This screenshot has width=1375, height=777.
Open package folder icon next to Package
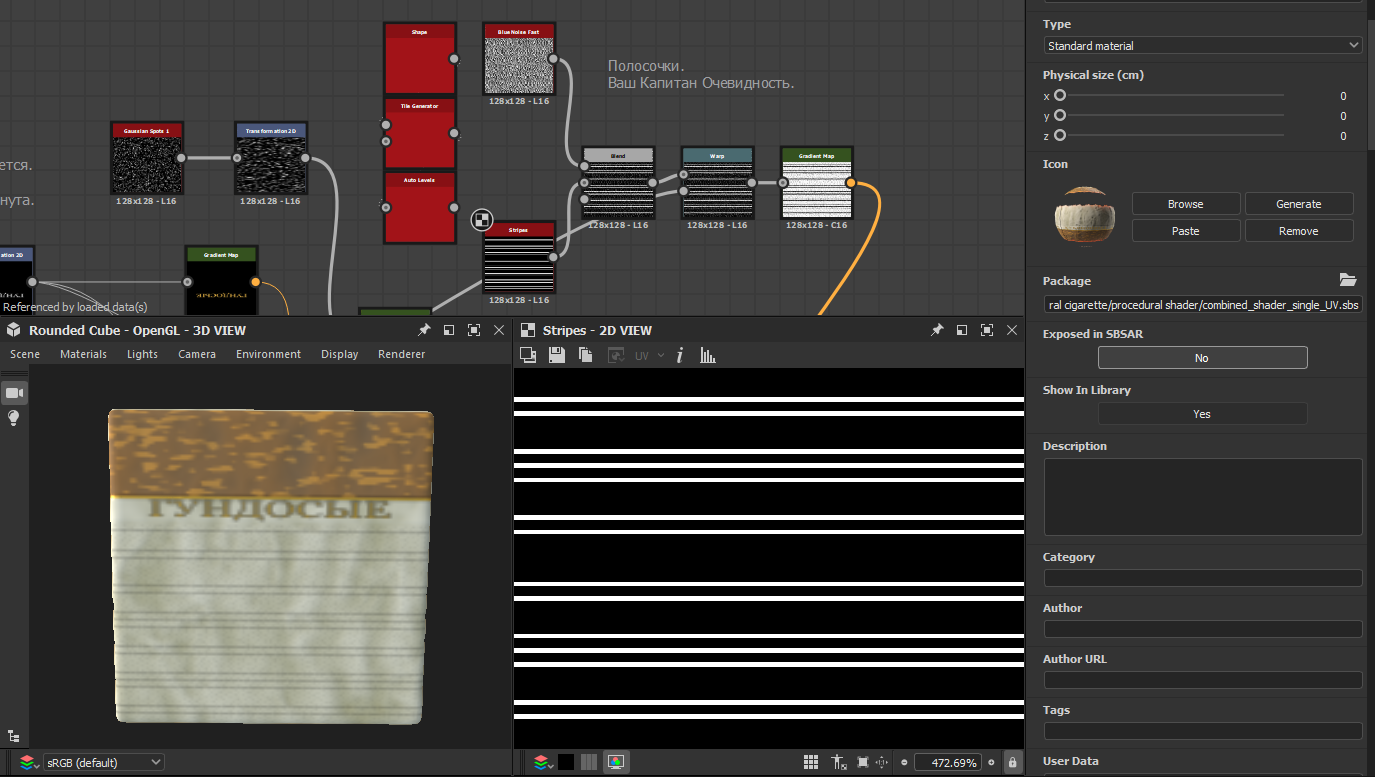tap(1347, 280)
